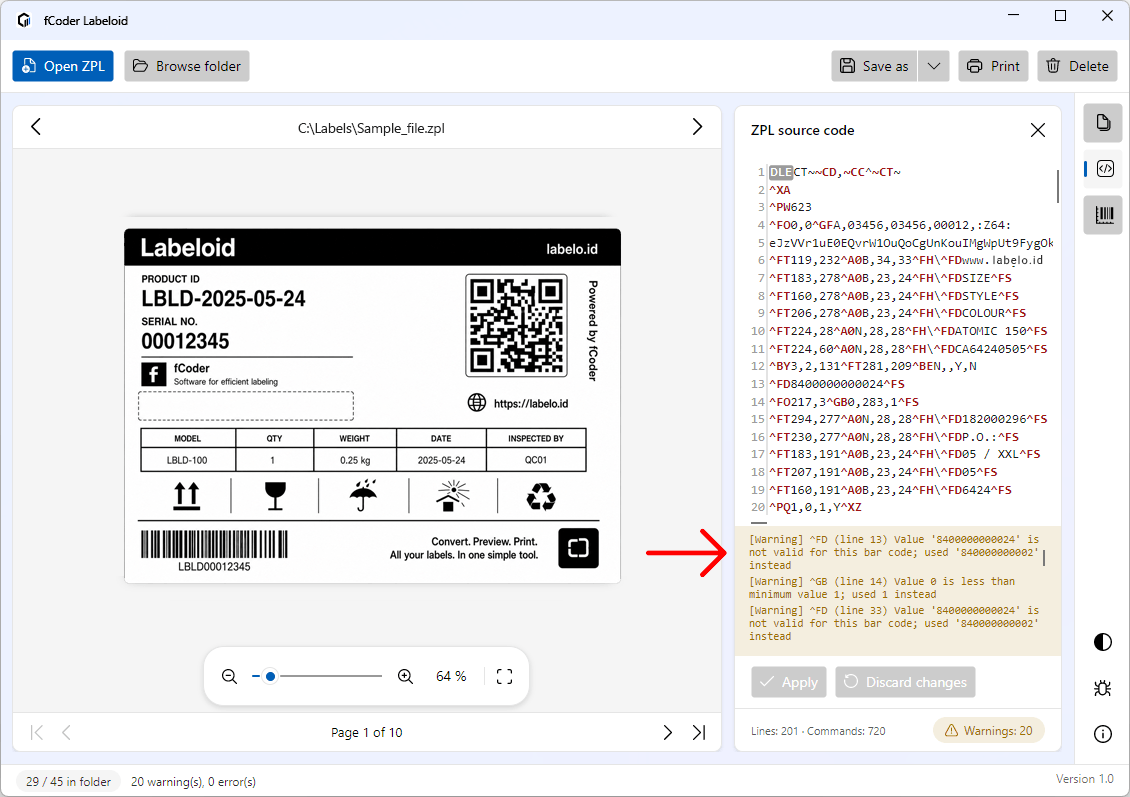Click the label preview thumbnail
This screenshot has width=1130, height=797.
(372, 406)
